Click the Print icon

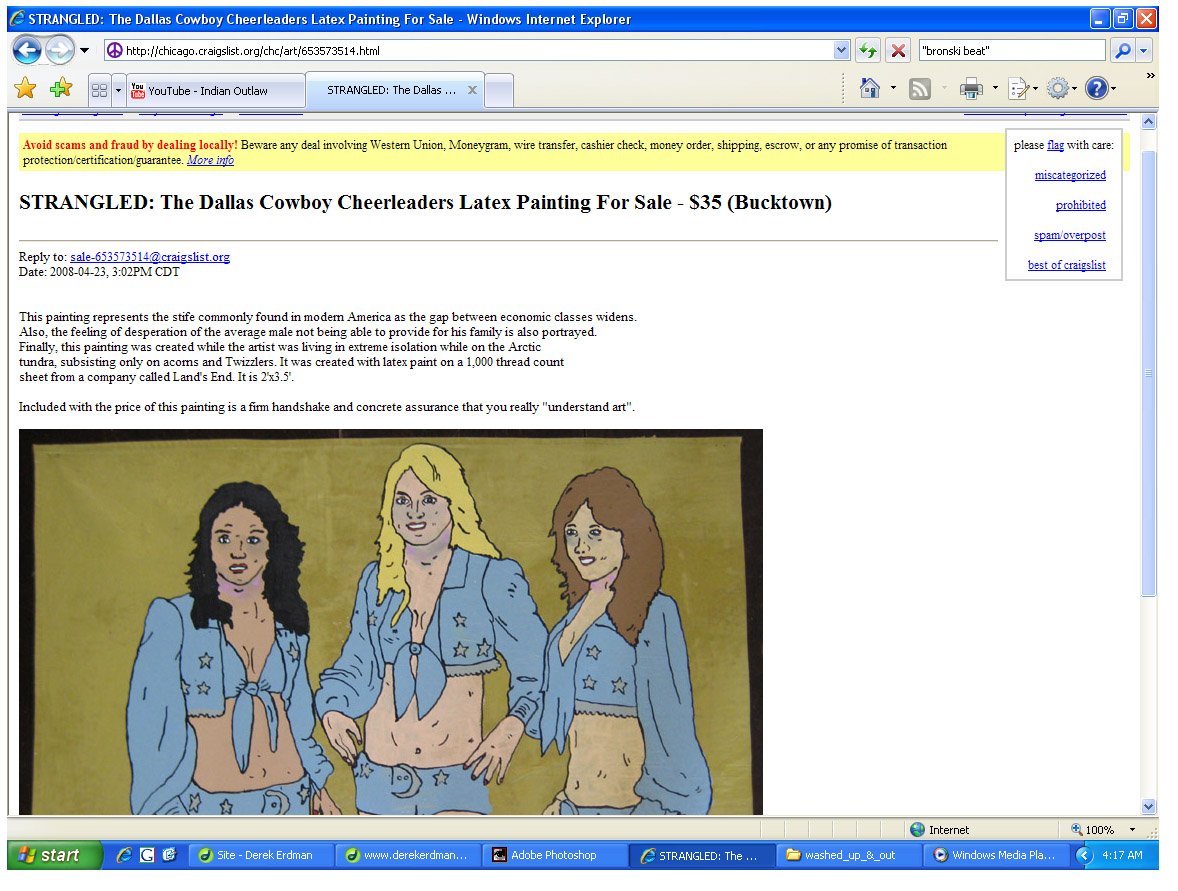(x=971, y=89)
